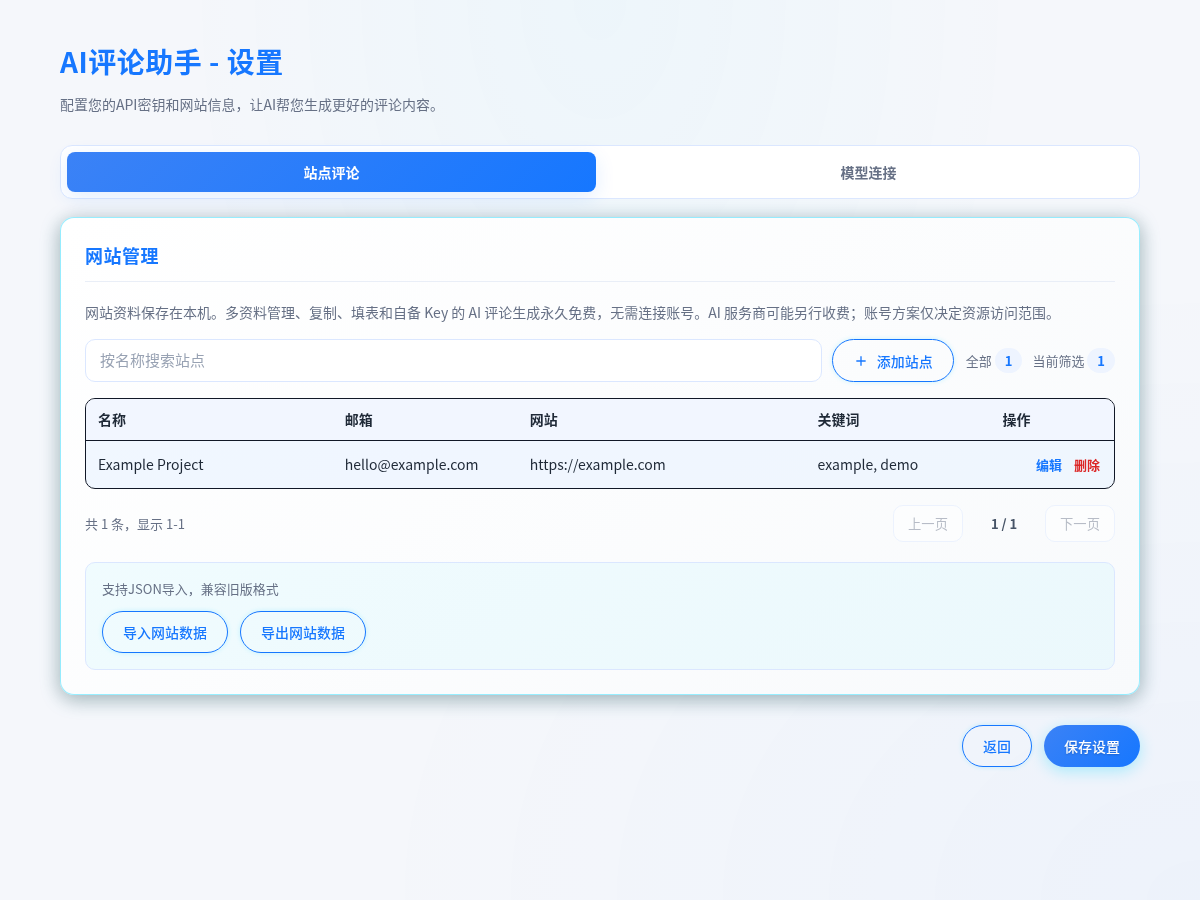Click 导入网站数据 button
The image size is (1200, 900).
[x=165, y=632]
